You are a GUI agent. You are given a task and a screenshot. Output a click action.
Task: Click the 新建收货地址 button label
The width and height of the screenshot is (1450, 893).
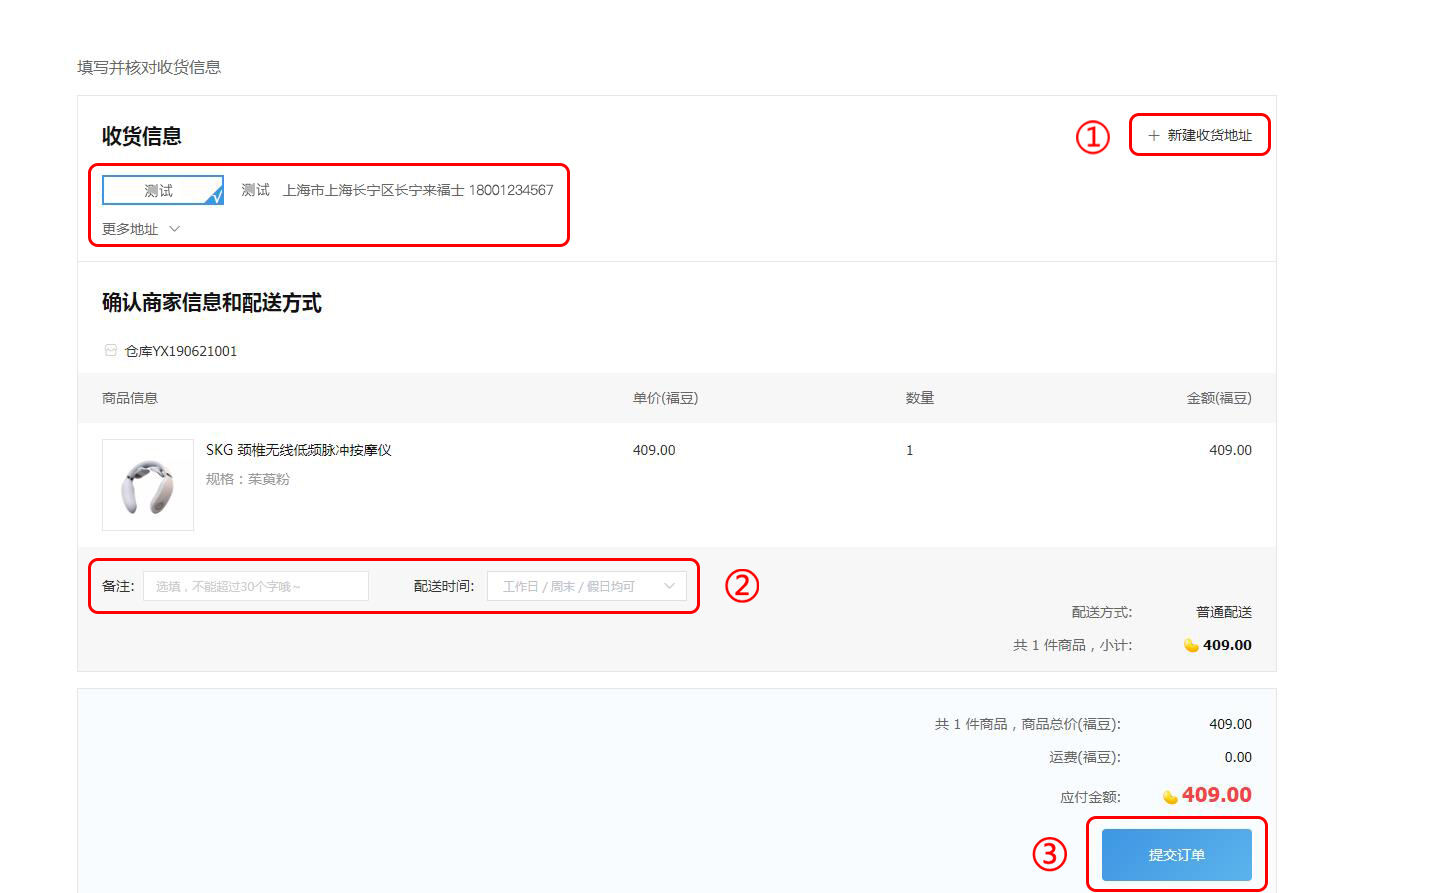1209,135
